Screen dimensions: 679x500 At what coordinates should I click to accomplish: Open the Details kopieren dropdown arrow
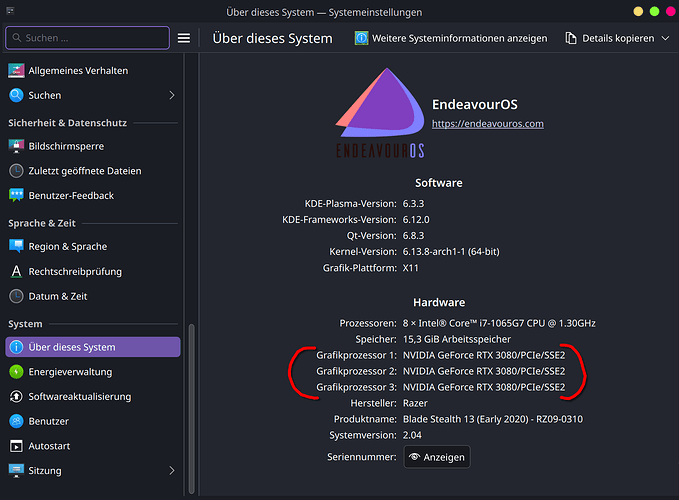coord(665,39)
